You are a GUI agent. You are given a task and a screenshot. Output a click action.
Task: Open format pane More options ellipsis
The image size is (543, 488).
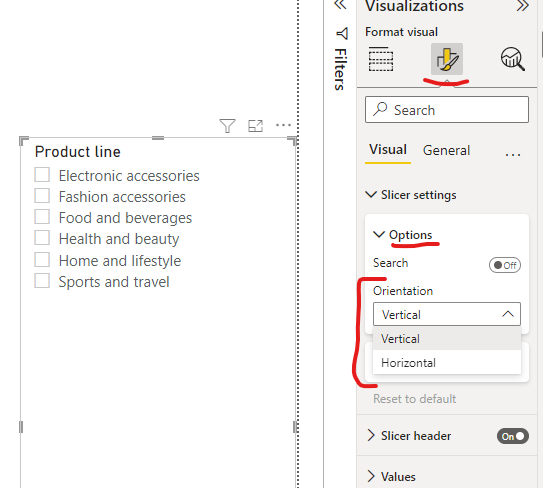513,154
